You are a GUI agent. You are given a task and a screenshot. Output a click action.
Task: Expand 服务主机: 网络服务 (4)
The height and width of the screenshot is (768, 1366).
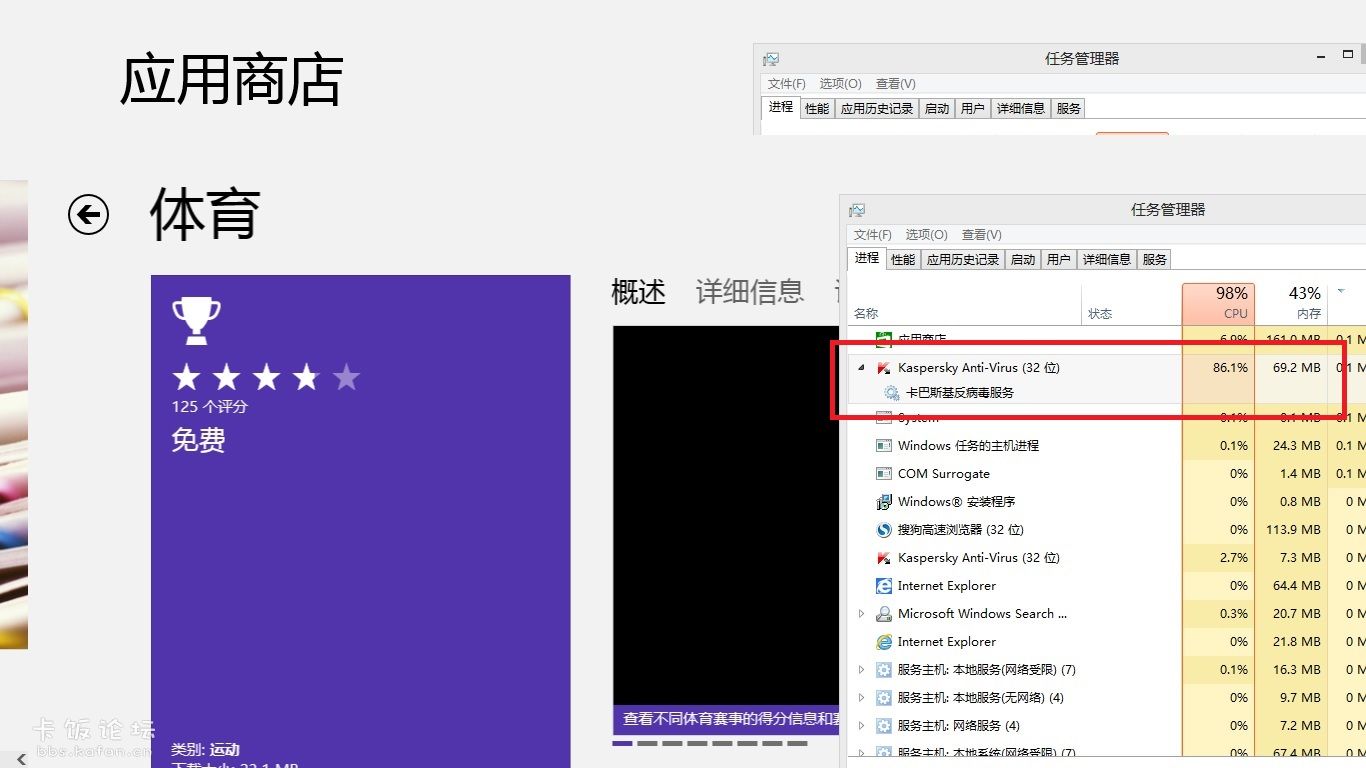click(861, 726)
